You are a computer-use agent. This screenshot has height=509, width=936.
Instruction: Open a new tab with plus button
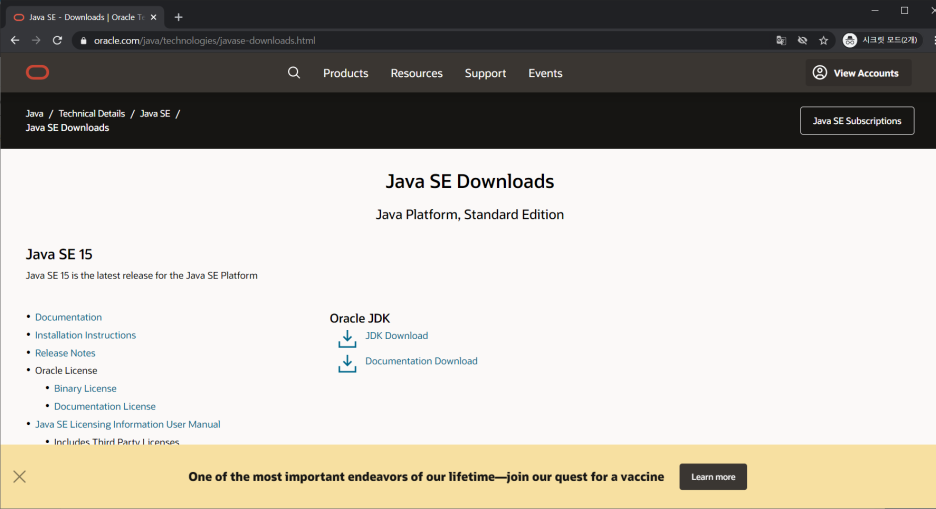click(x=178, y=17)
